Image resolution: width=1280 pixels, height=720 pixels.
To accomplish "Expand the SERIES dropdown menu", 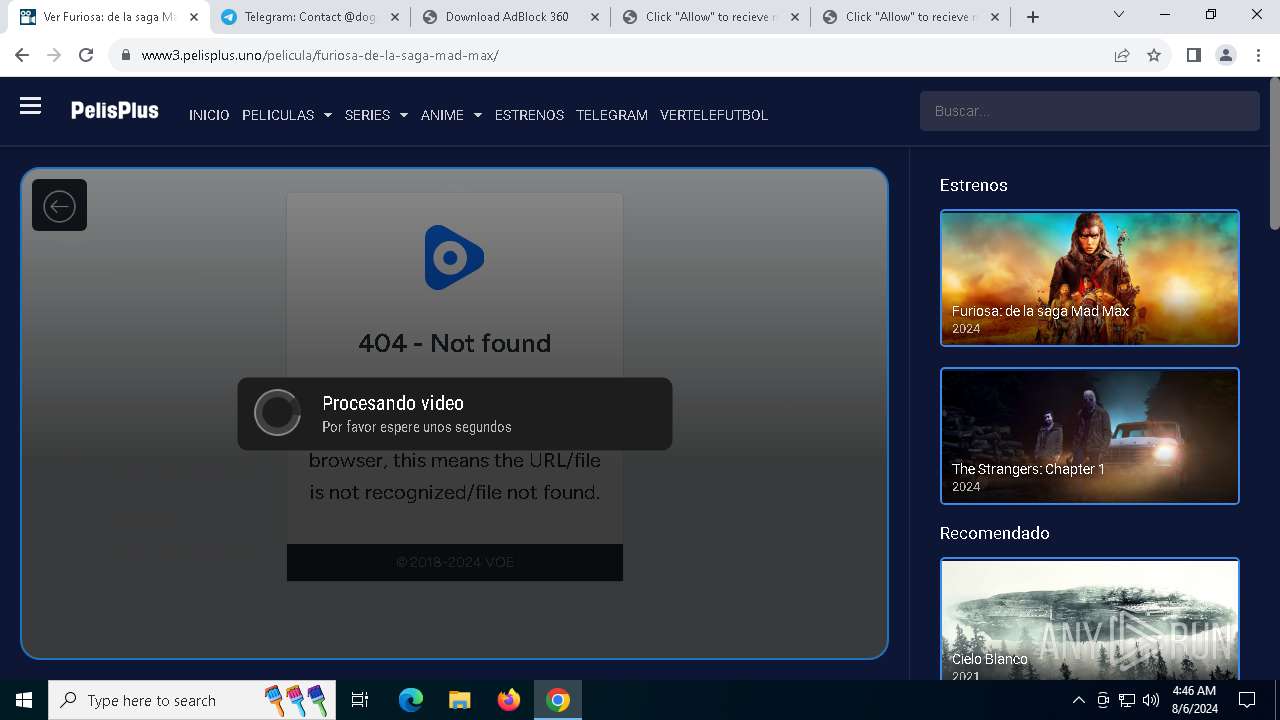I will 376,115.
